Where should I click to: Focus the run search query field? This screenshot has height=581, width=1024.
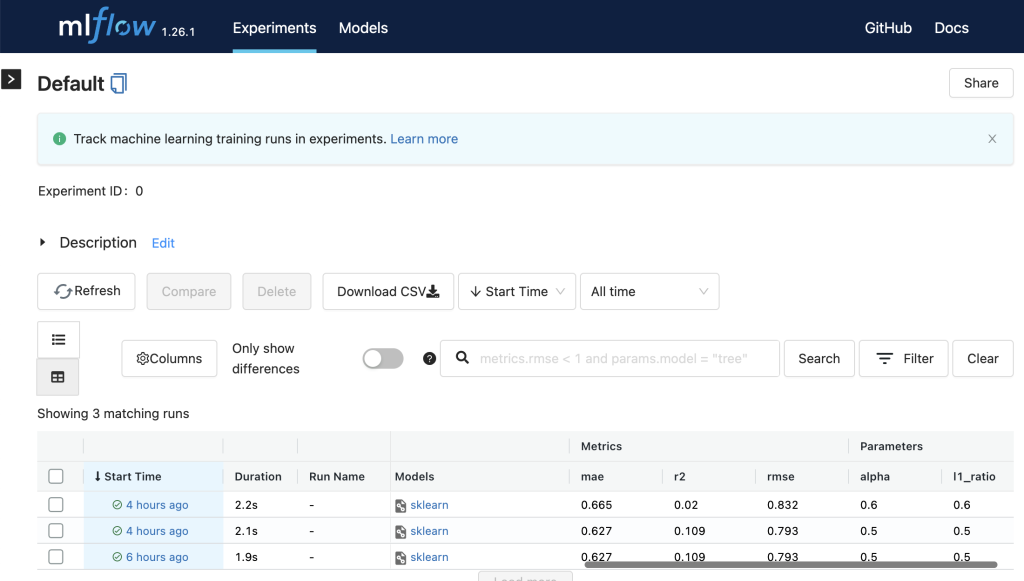pyautogui.click(x=620, y=359)
